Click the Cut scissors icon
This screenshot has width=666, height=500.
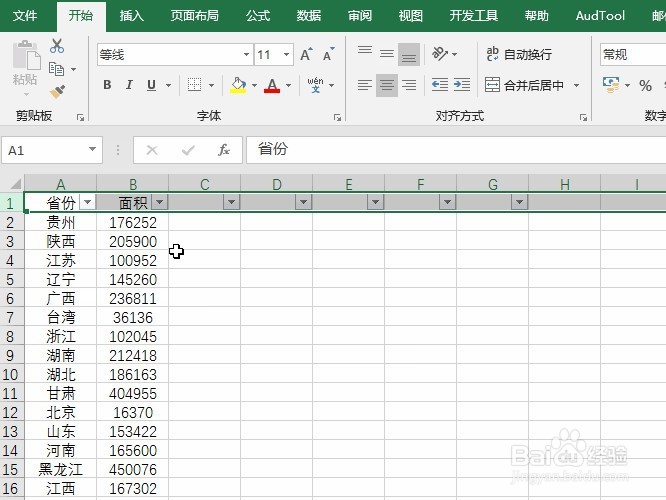(x=56, y=46)
